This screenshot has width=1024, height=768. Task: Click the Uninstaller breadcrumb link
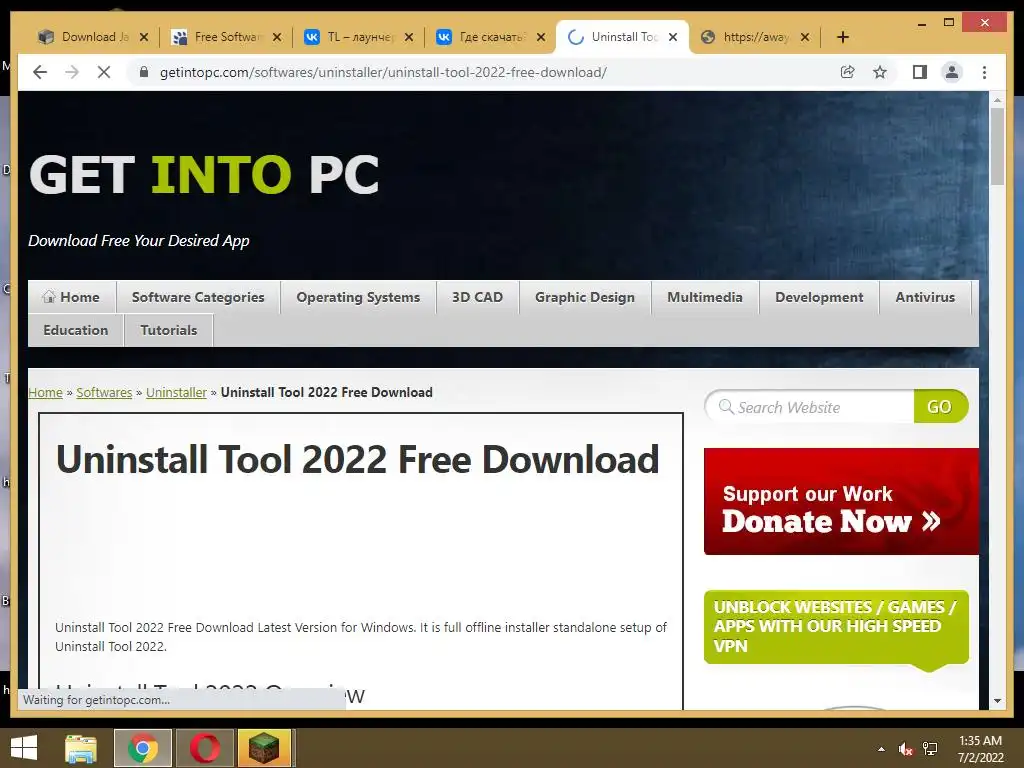(176, 392)
